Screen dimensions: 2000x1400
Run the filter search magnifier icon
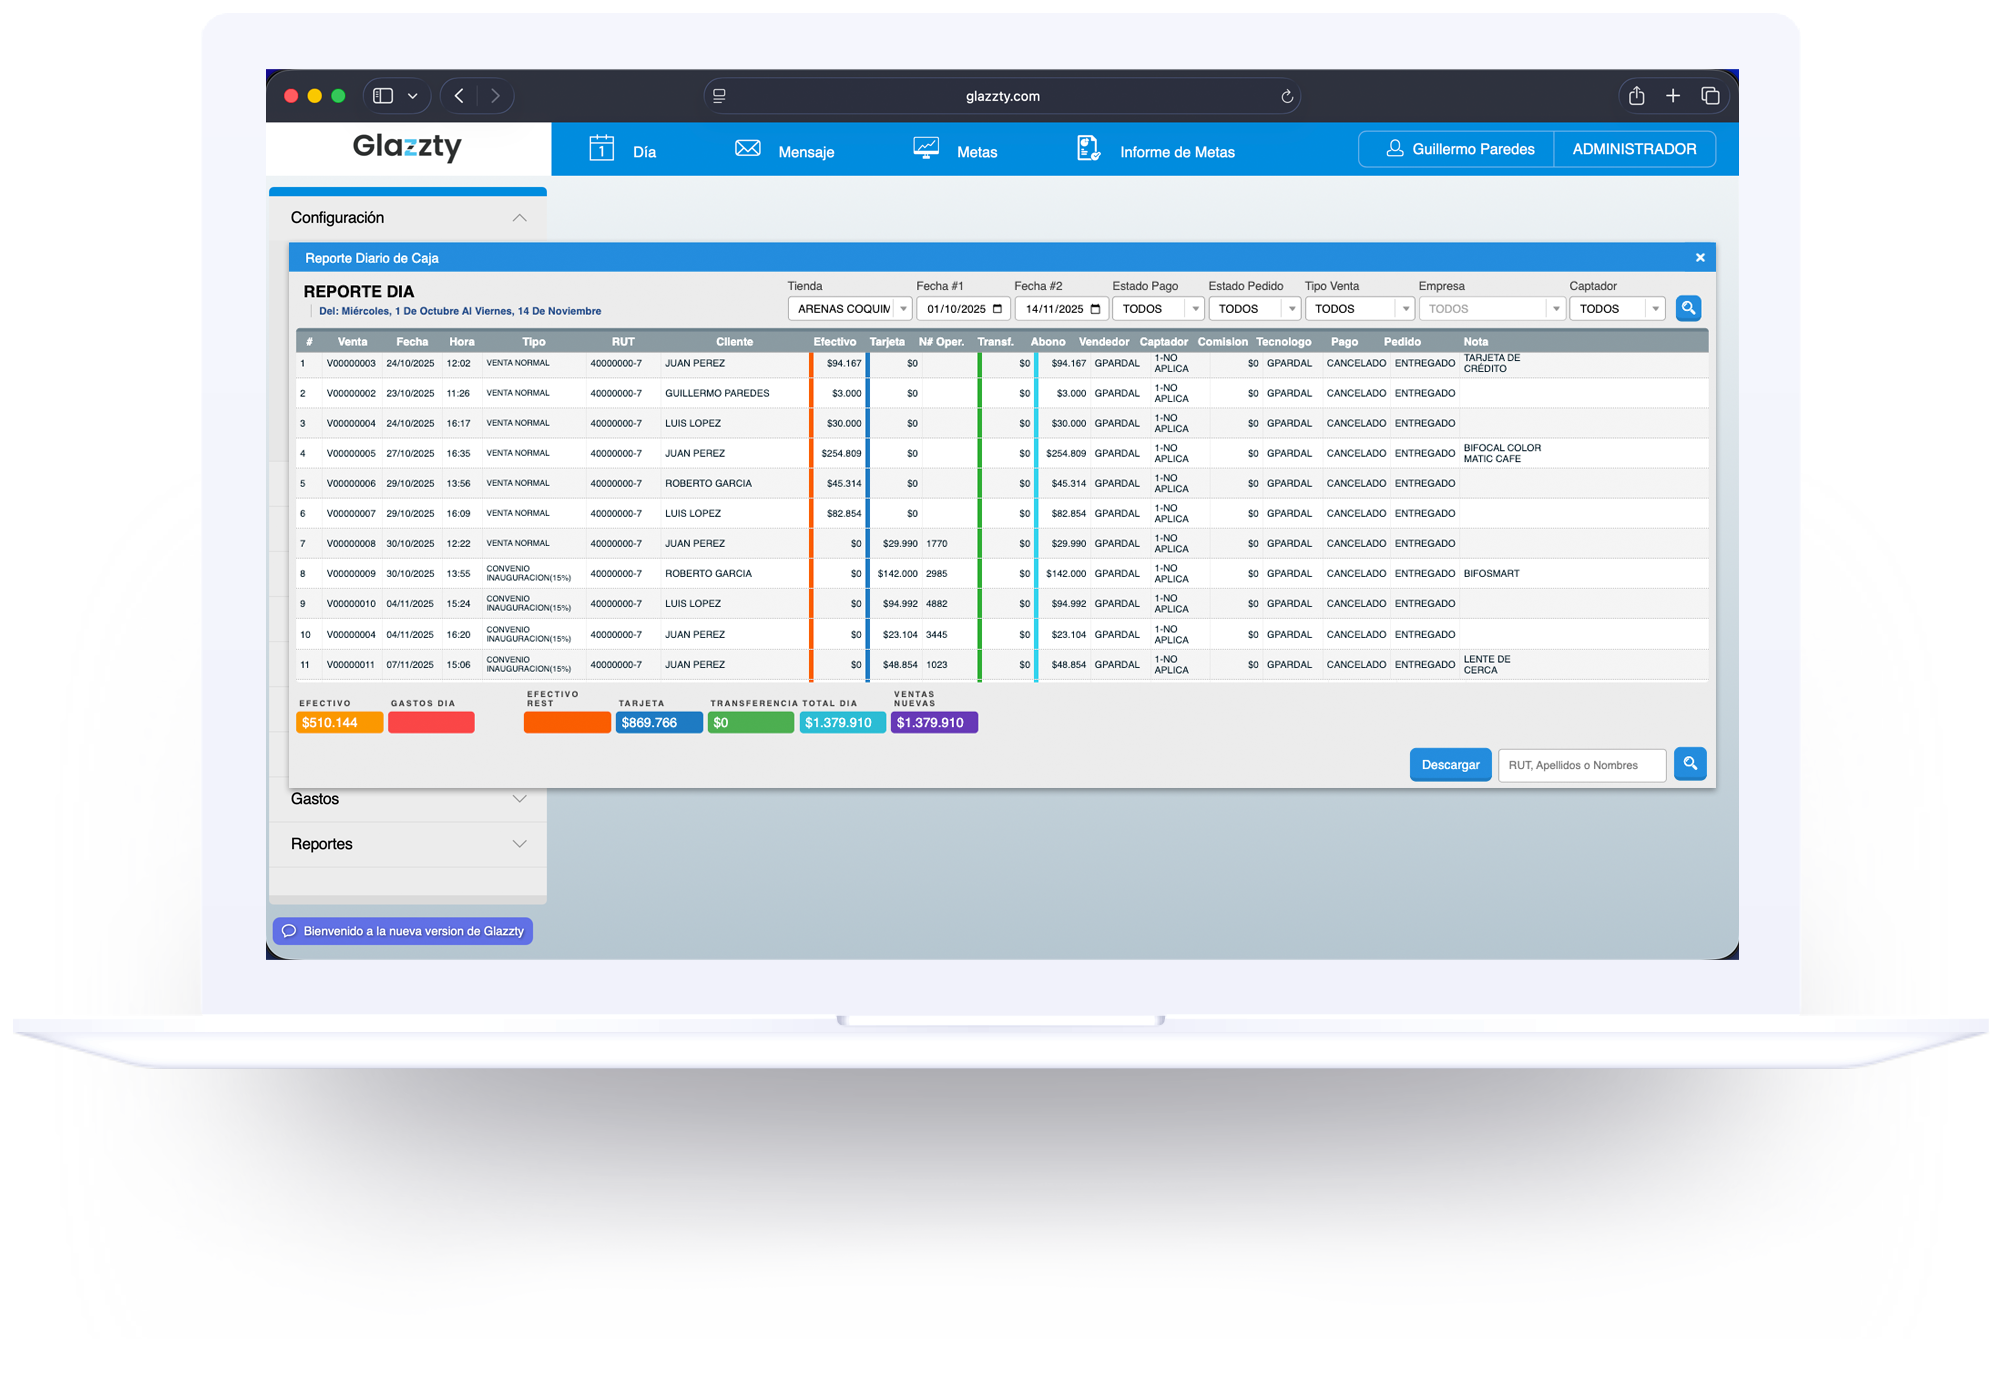(x=1688, y=308)
